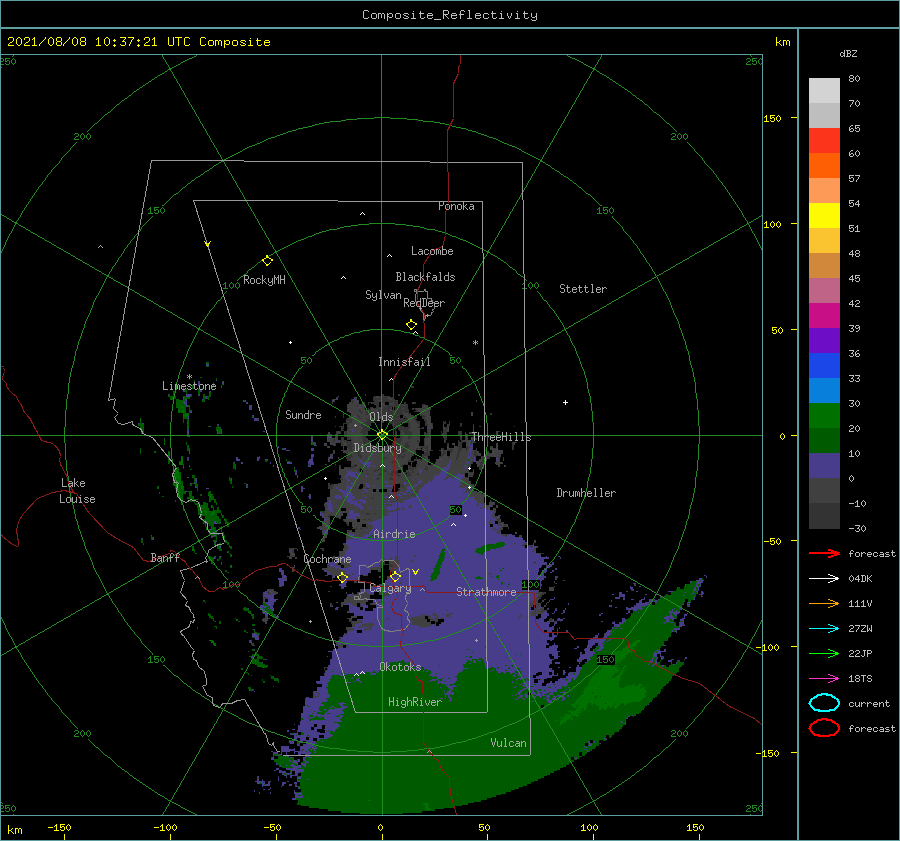Click the white 04DK arrow icon
This screenshot has width=900, height=841.
(824, 578)
